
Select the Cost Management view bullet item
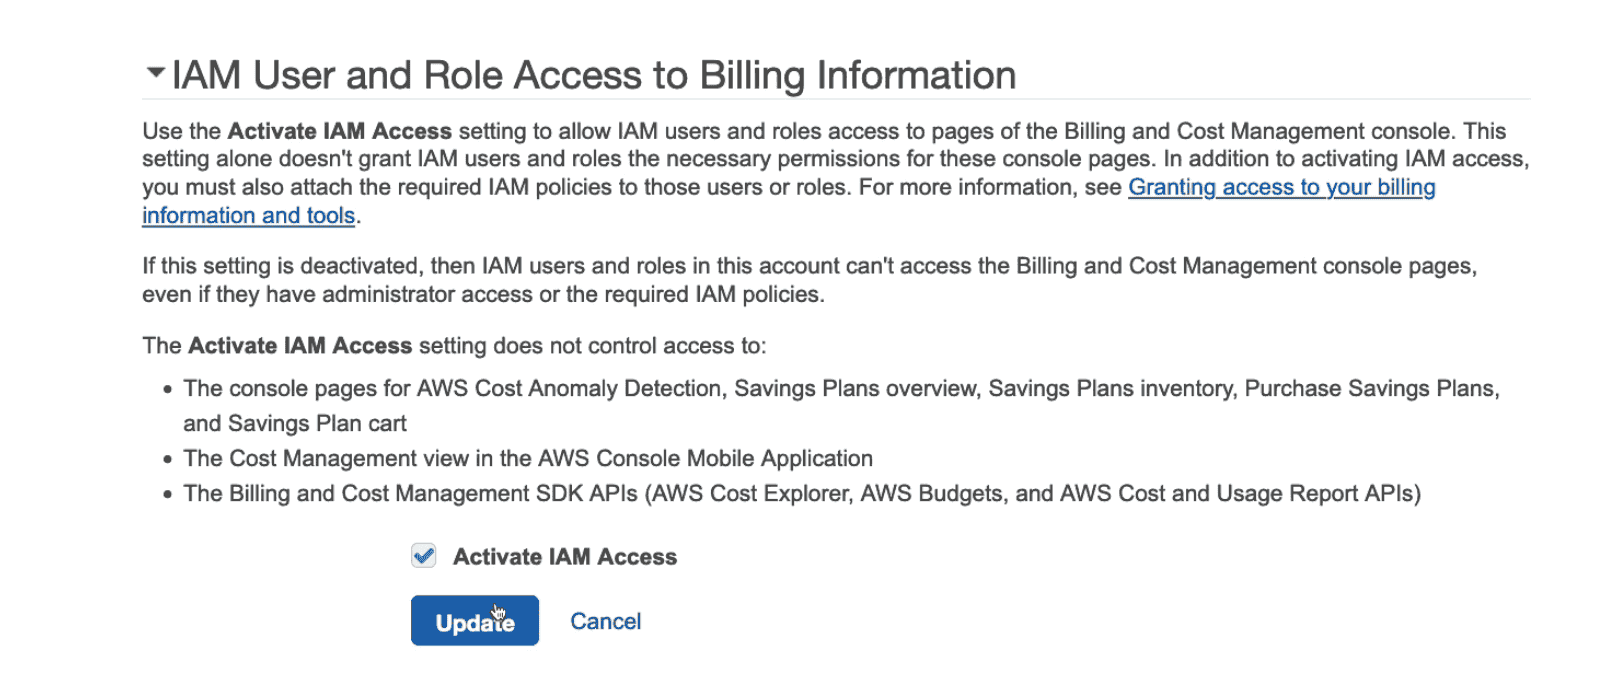click(528, 458)
